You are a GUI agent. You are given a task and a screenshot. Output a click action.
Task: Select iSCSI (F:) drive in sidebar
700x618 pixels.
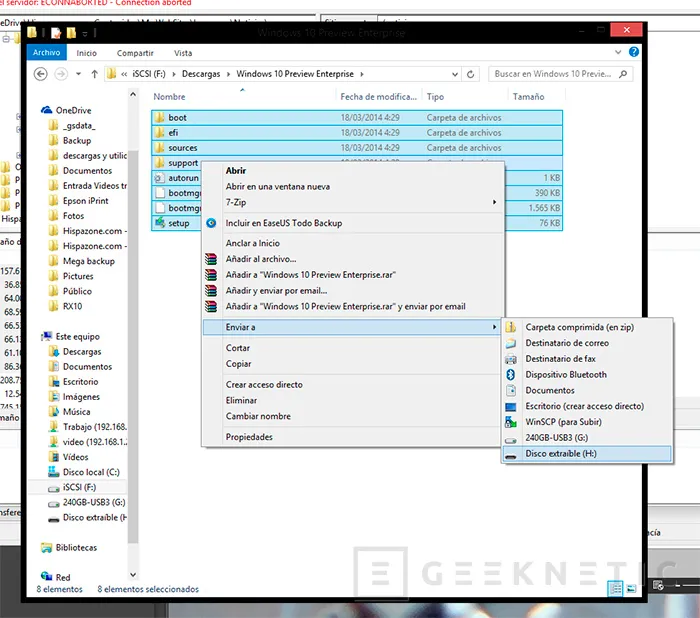click(79, 487)
